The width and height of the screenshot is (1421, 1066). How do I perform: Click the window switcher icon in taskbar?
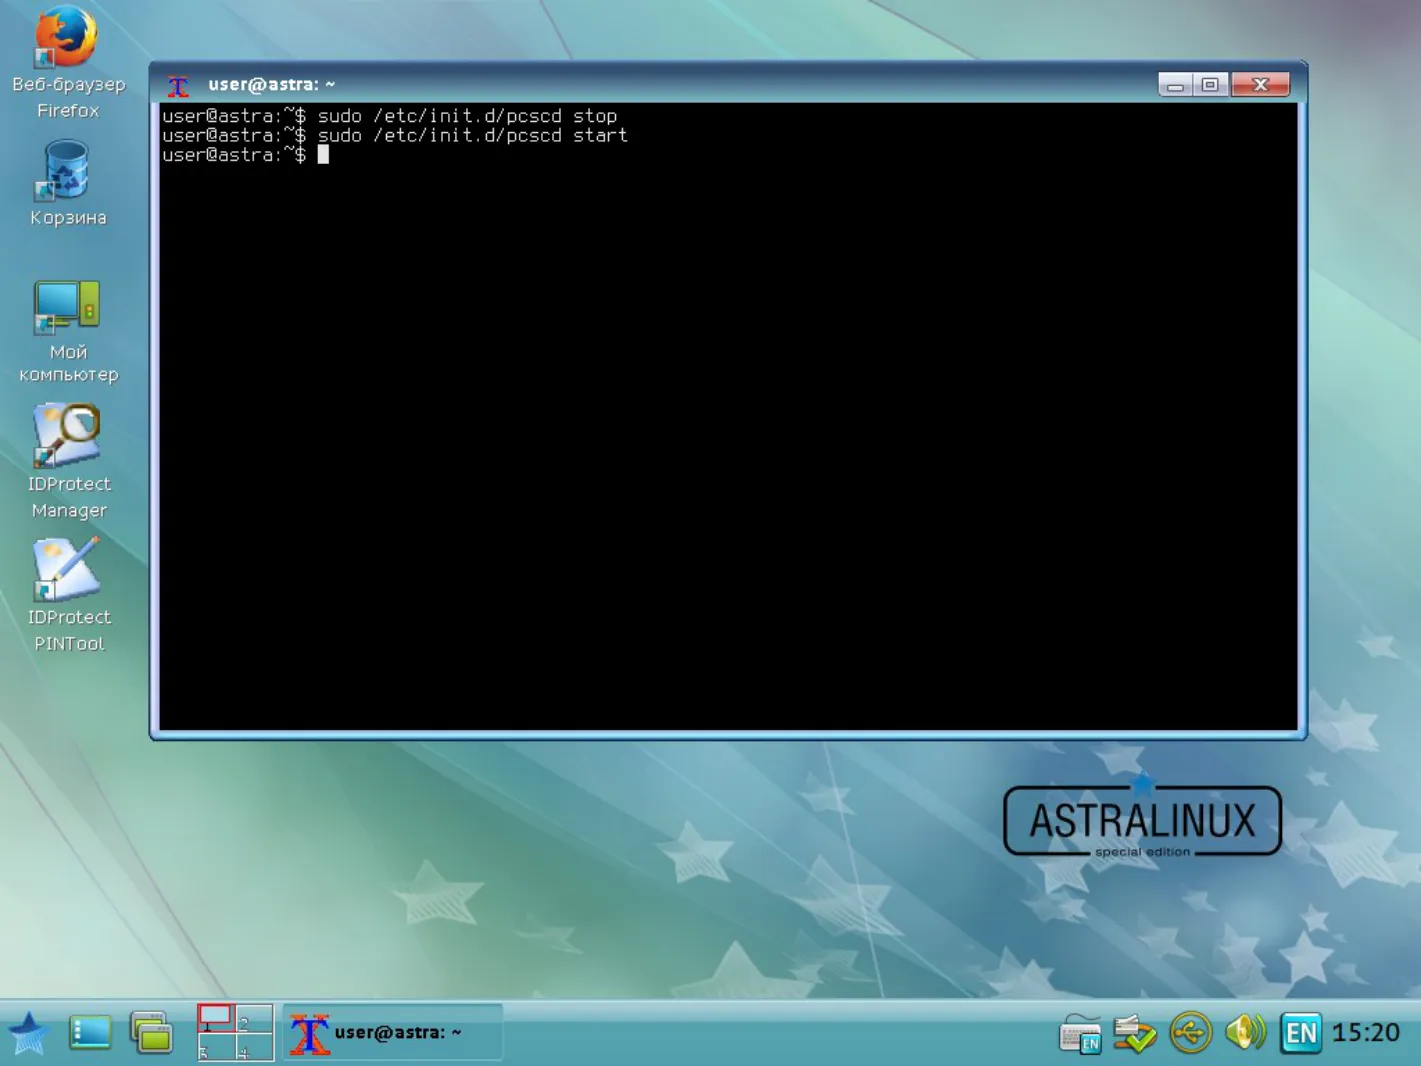click(x=152, y=1033)
